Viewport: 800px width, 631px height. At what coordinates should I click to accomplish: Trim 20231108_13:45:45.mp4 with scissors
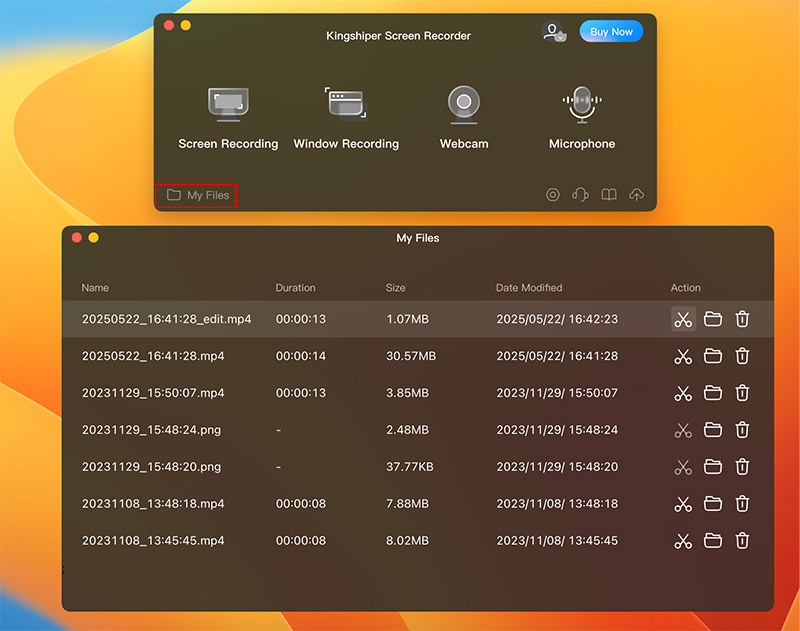[x=683, y=541]
